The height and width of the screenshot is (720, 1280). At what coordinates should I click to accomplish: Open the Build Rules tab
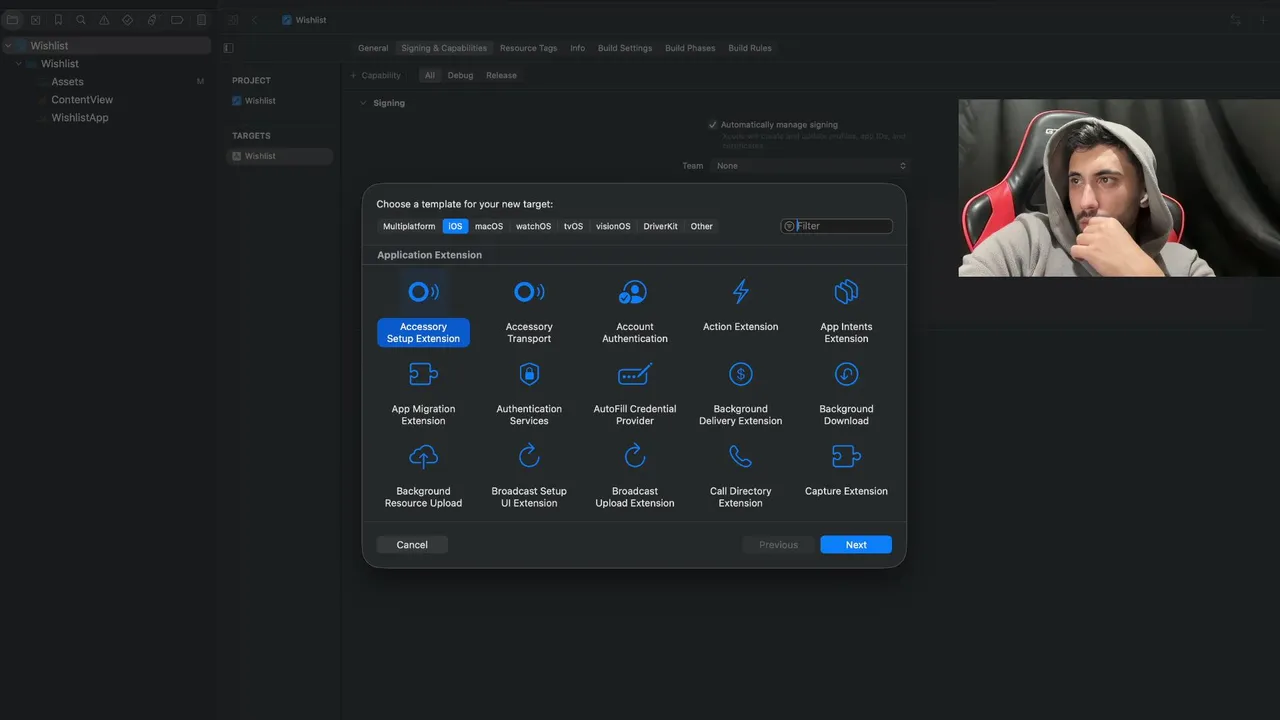click(x=750, y=48)
